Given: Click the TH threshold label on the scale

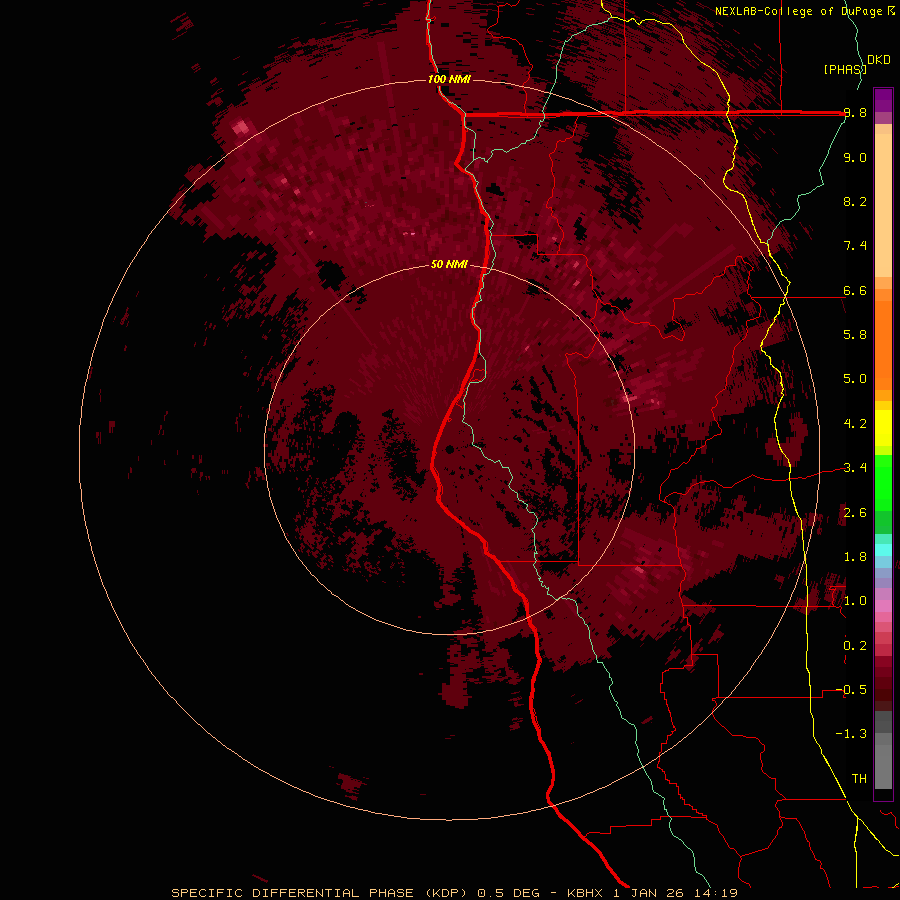Looking at the screenshot, I should tap(859, 779).
